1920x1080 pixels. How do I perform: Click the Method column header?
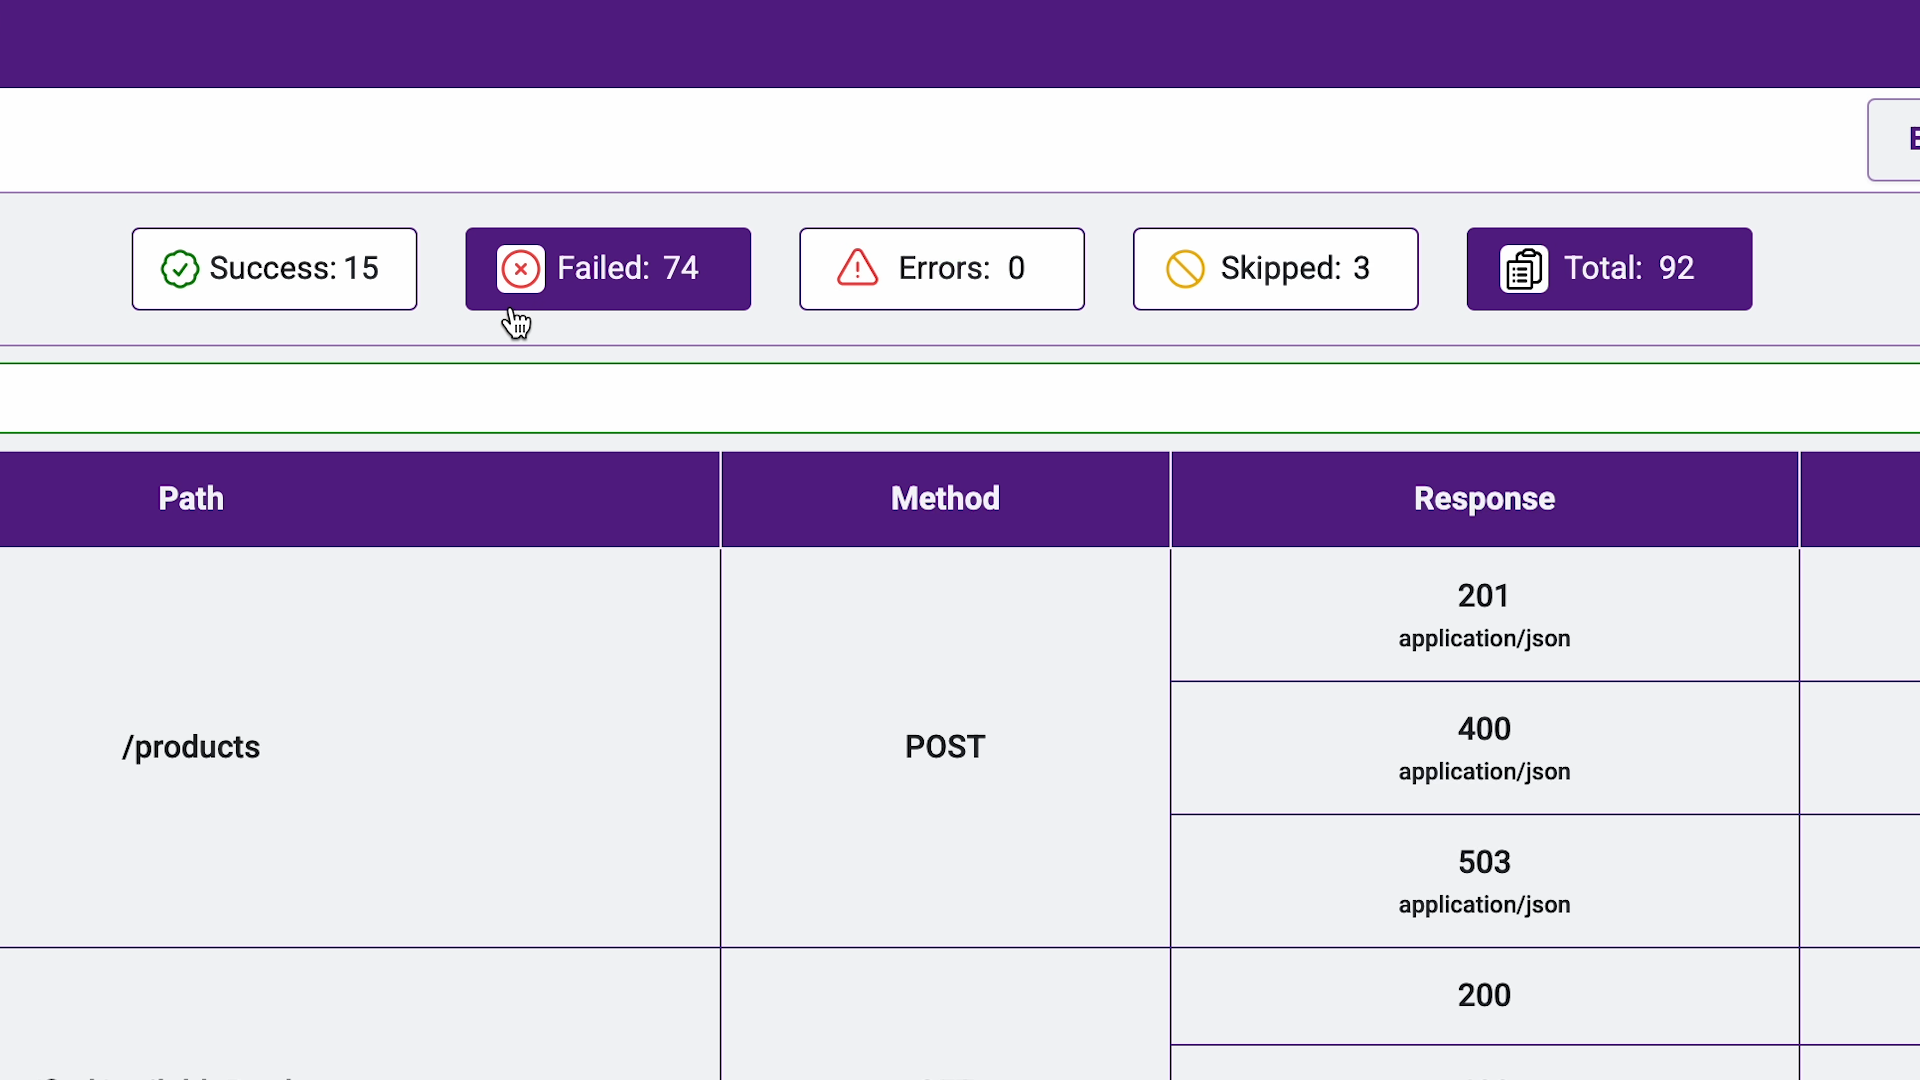[x=945, y=499]
